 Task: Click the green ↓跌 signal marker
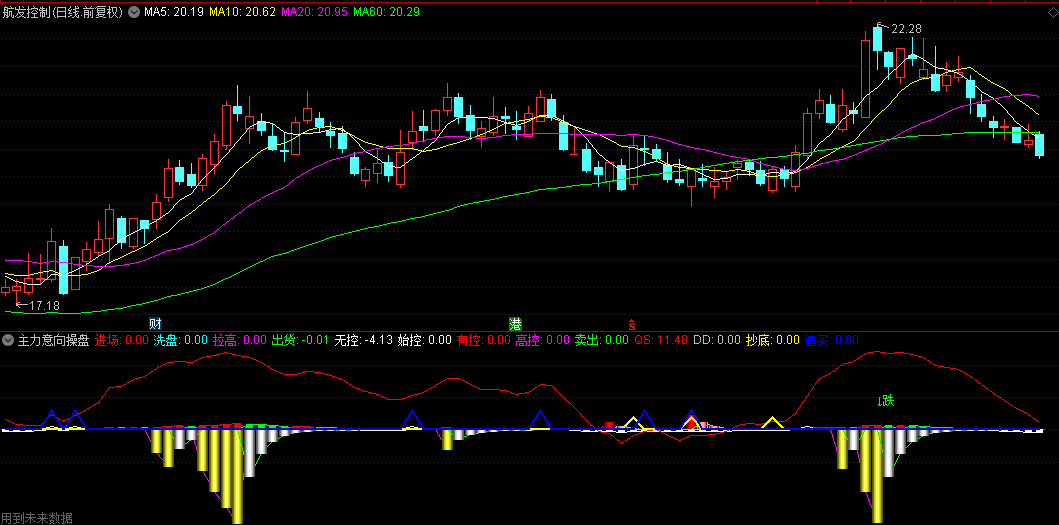coord(885,401)
